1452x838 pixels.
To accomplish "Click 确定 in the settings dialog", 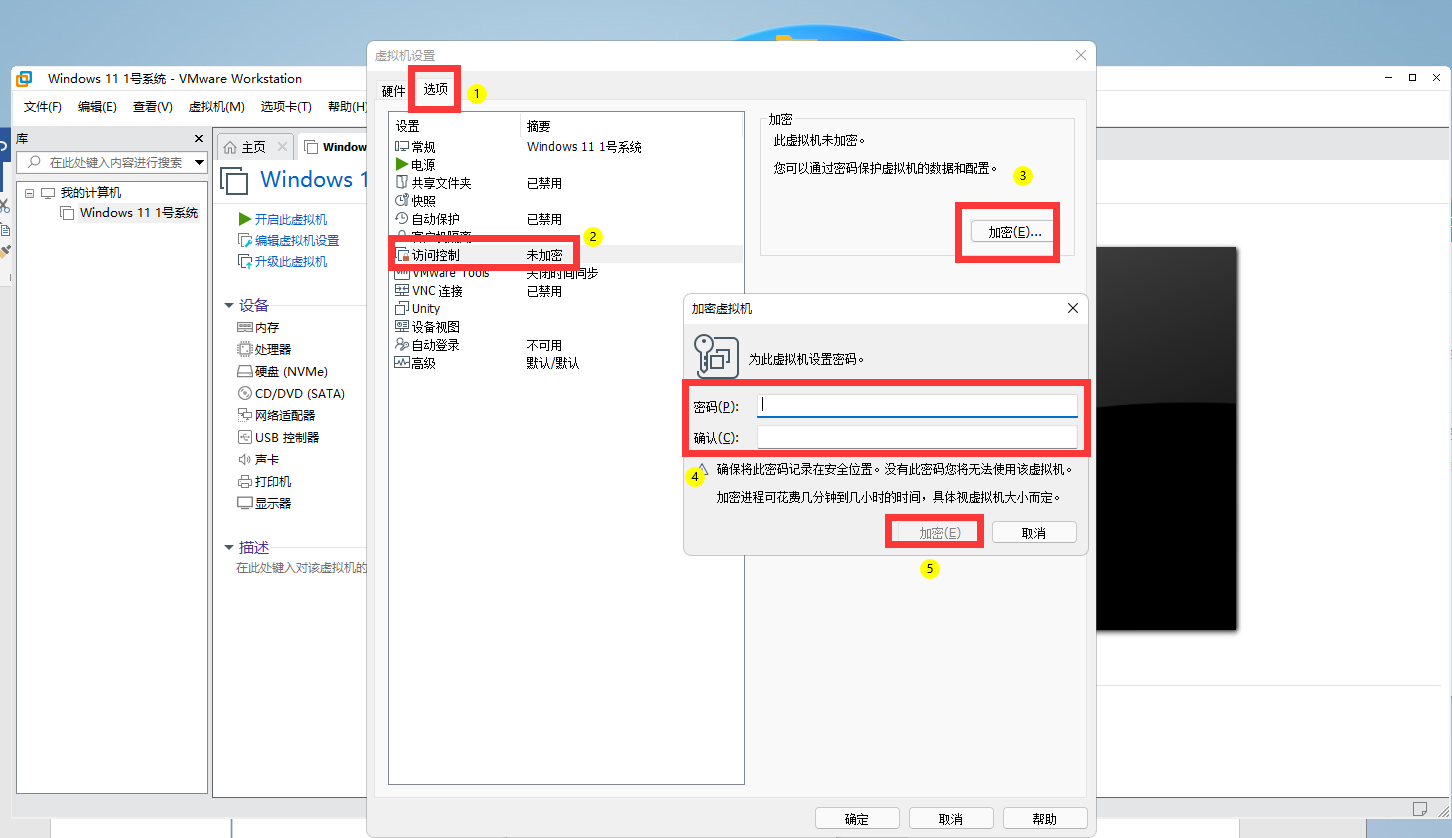I will 857,818.
